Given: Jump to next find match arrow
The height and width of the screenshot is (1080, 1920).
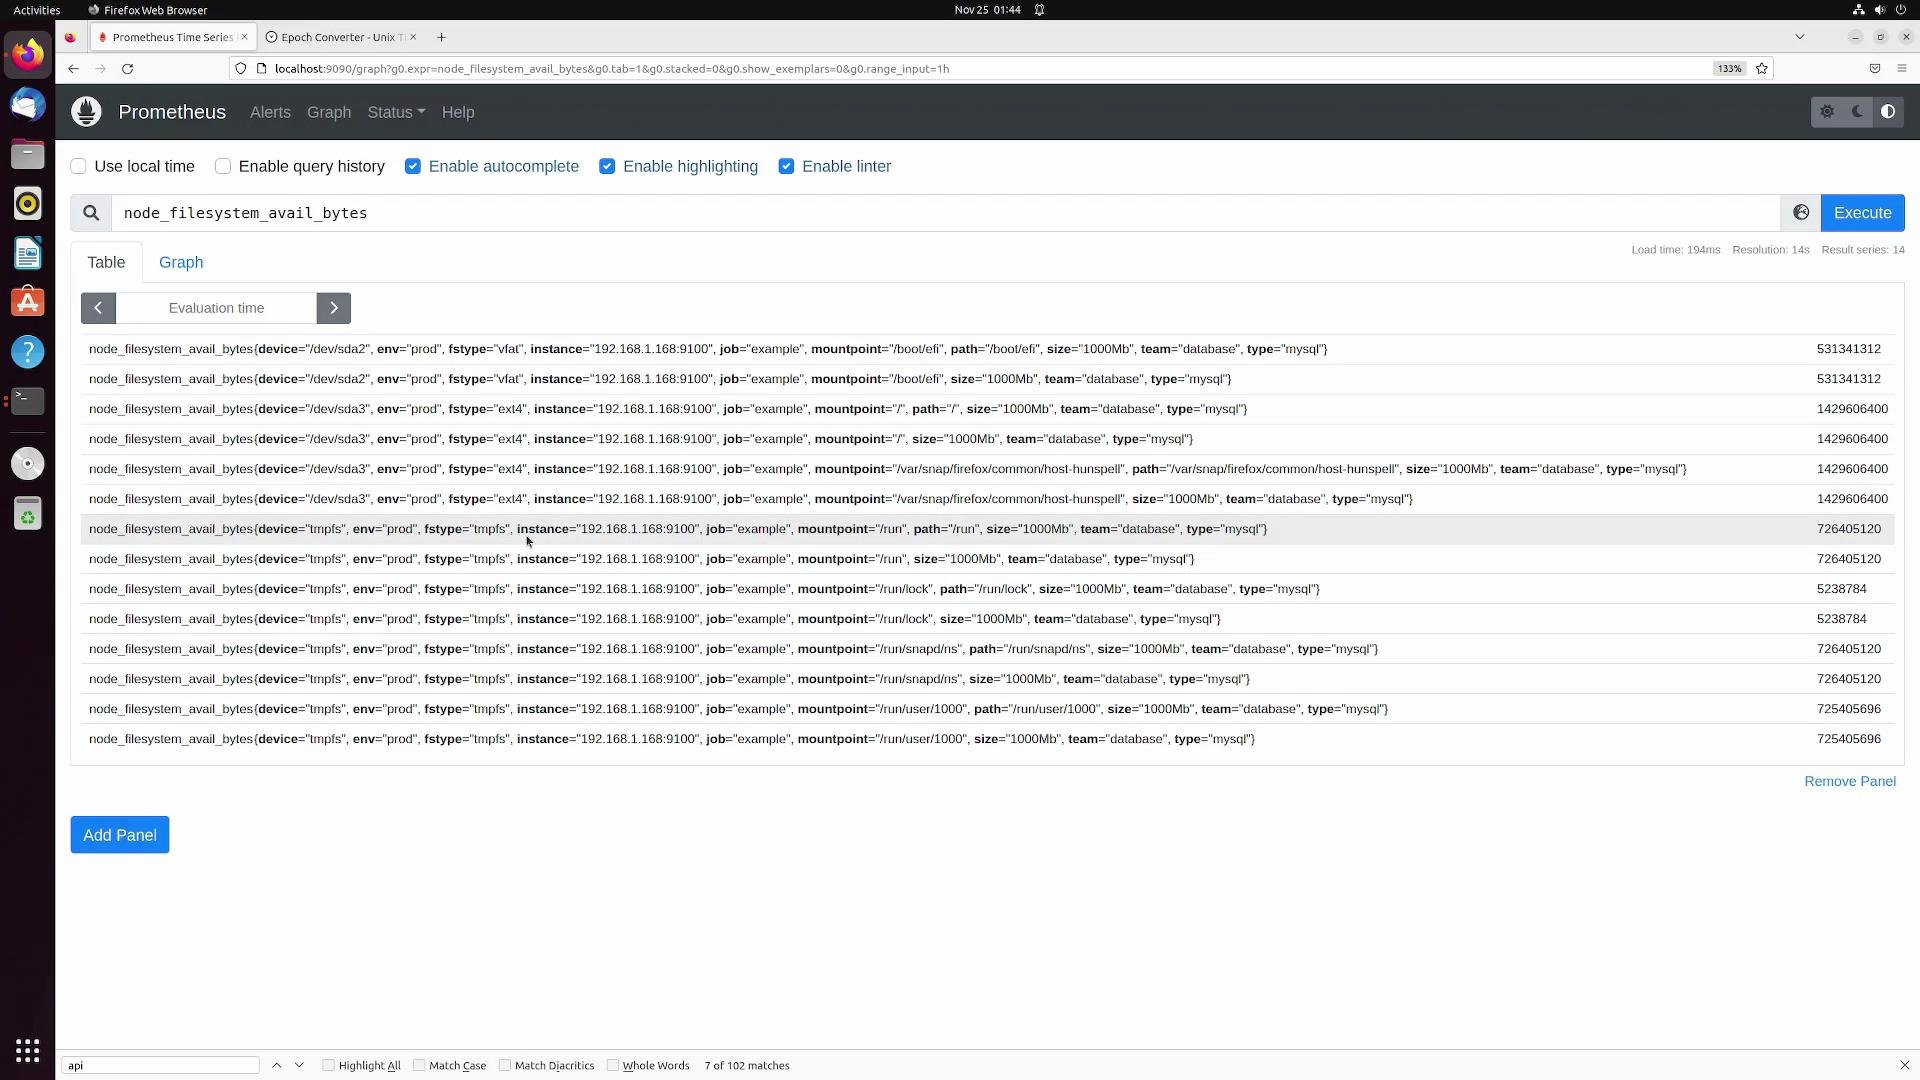Looking at the screenshot, I should pos(299,1066).
